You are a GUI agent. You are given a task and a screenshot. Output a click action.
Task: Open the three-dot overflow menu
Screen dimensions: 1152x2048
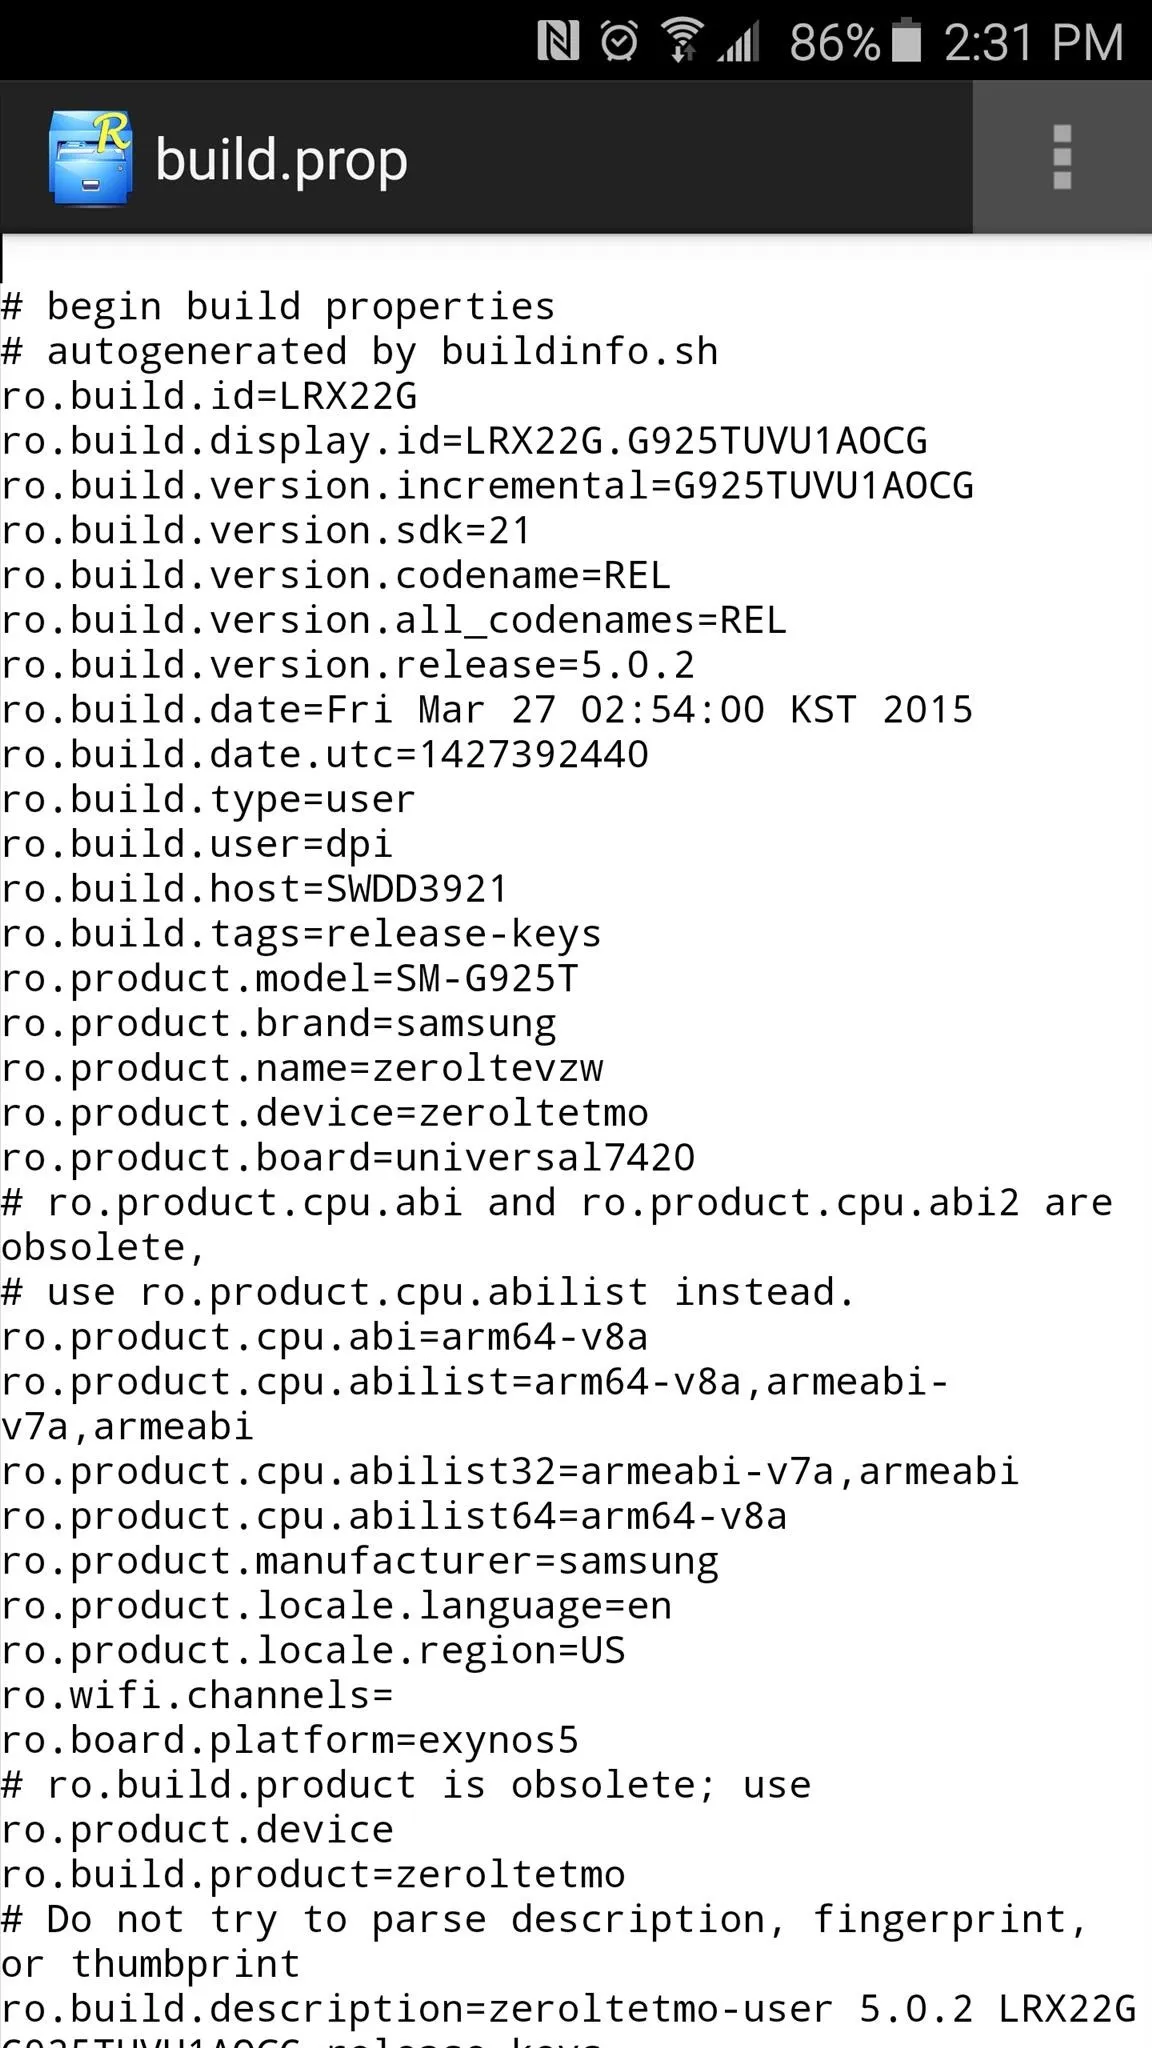pos(1062,157)
